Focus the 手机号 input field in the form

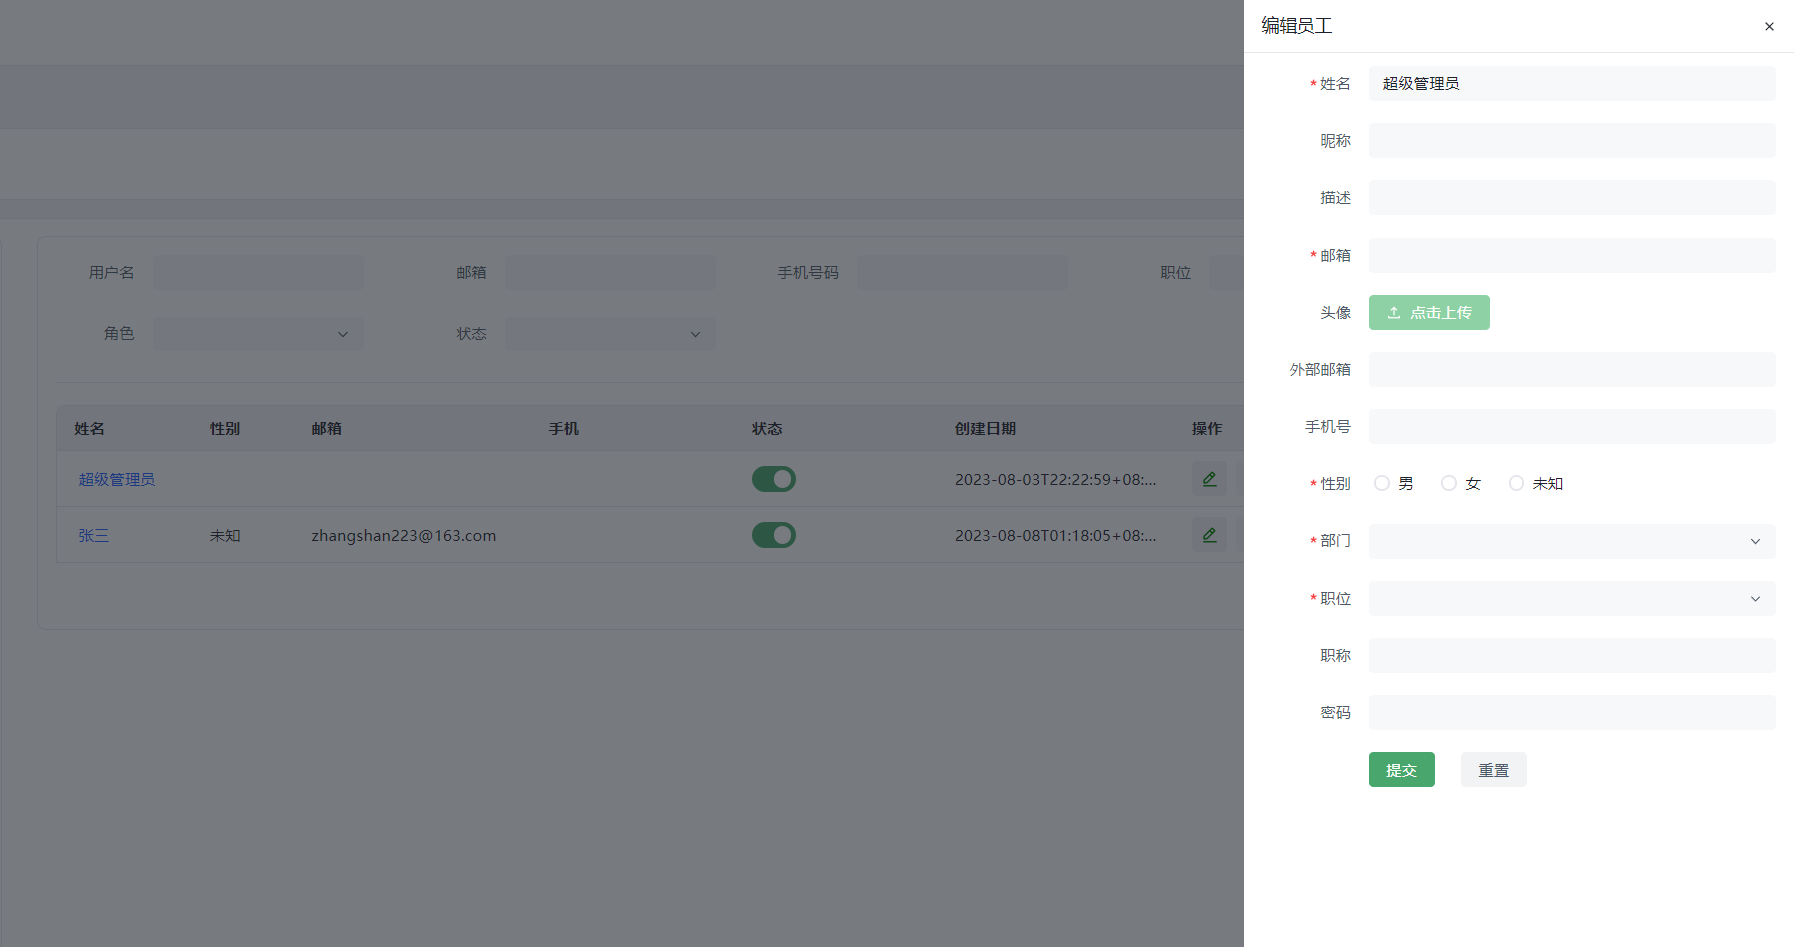[x=1572, y=426]
